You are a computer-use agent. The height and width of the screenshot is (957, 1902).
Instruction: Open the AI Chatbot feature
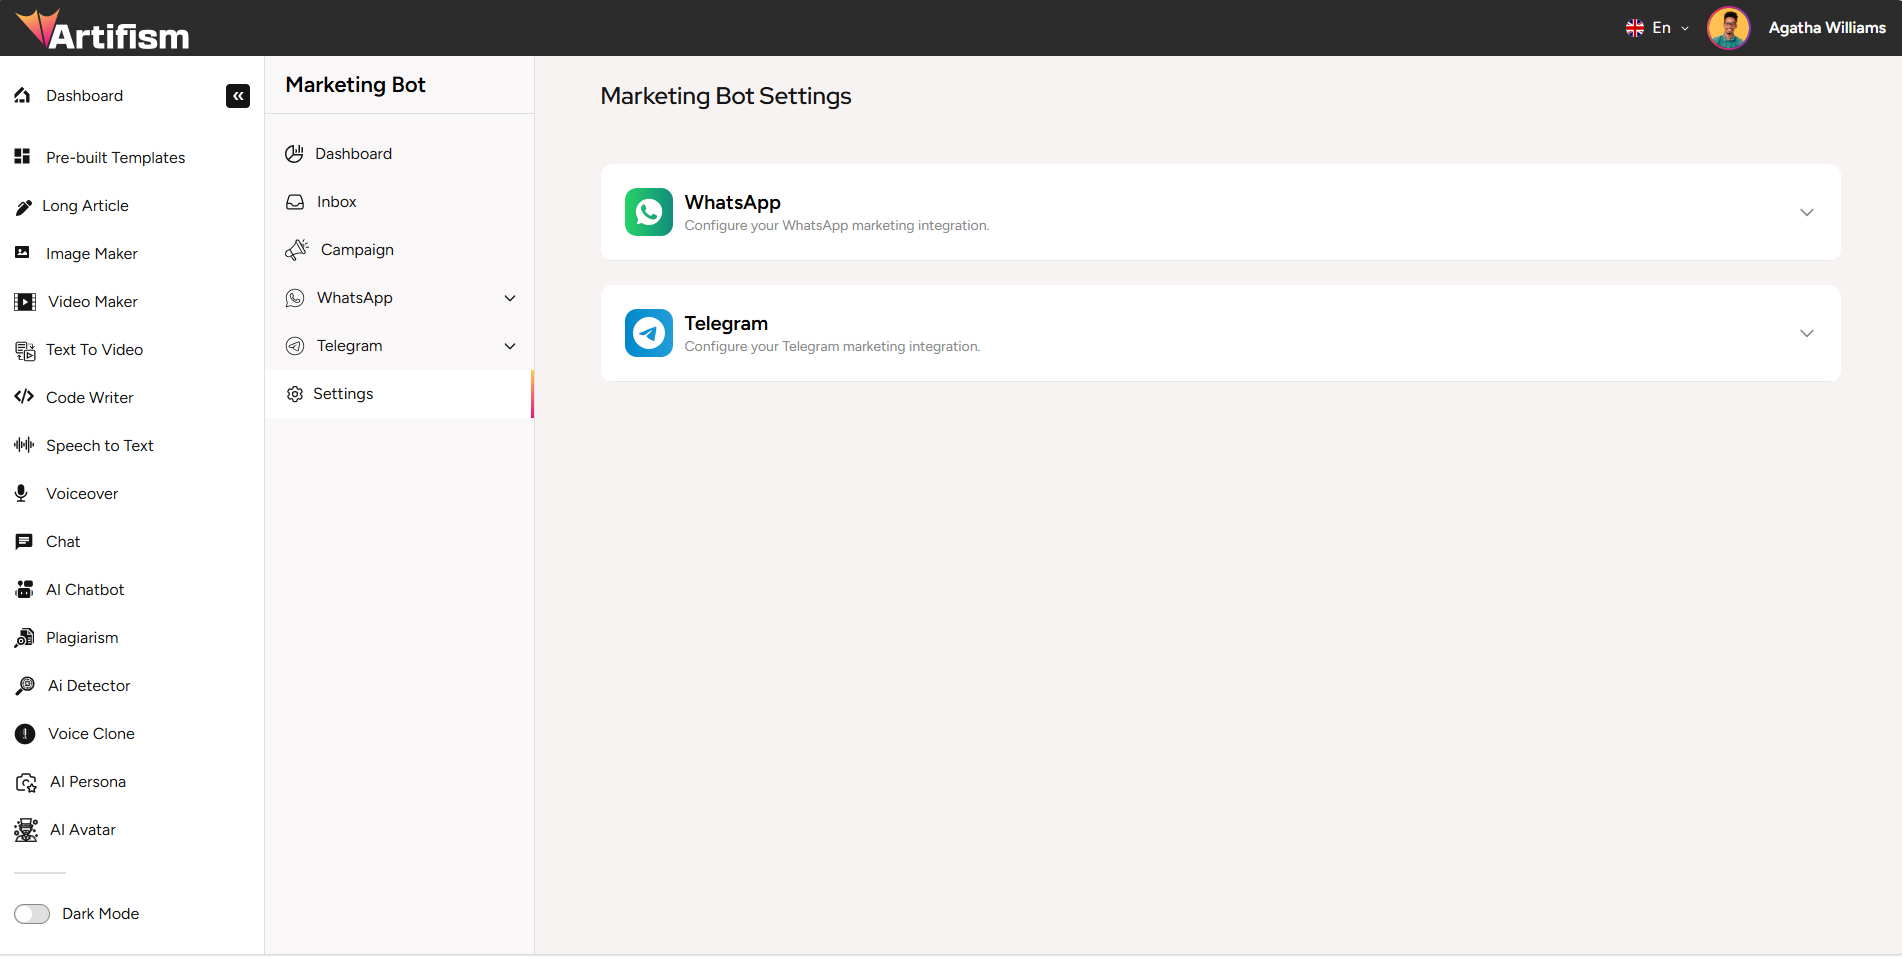(x=85, y=589)
